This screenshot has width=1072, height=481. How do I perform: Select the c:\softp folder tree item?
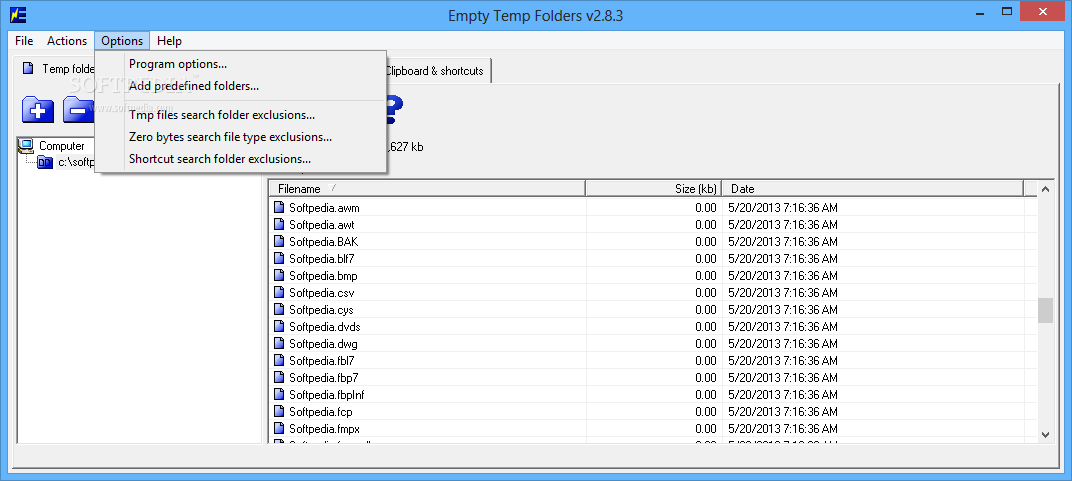[x=76, y=163]
